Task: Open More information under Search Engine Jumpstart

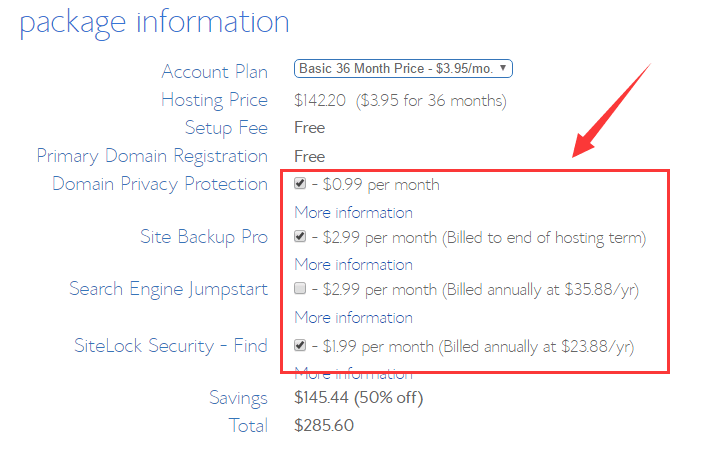Action: click(x=353, y=317)
